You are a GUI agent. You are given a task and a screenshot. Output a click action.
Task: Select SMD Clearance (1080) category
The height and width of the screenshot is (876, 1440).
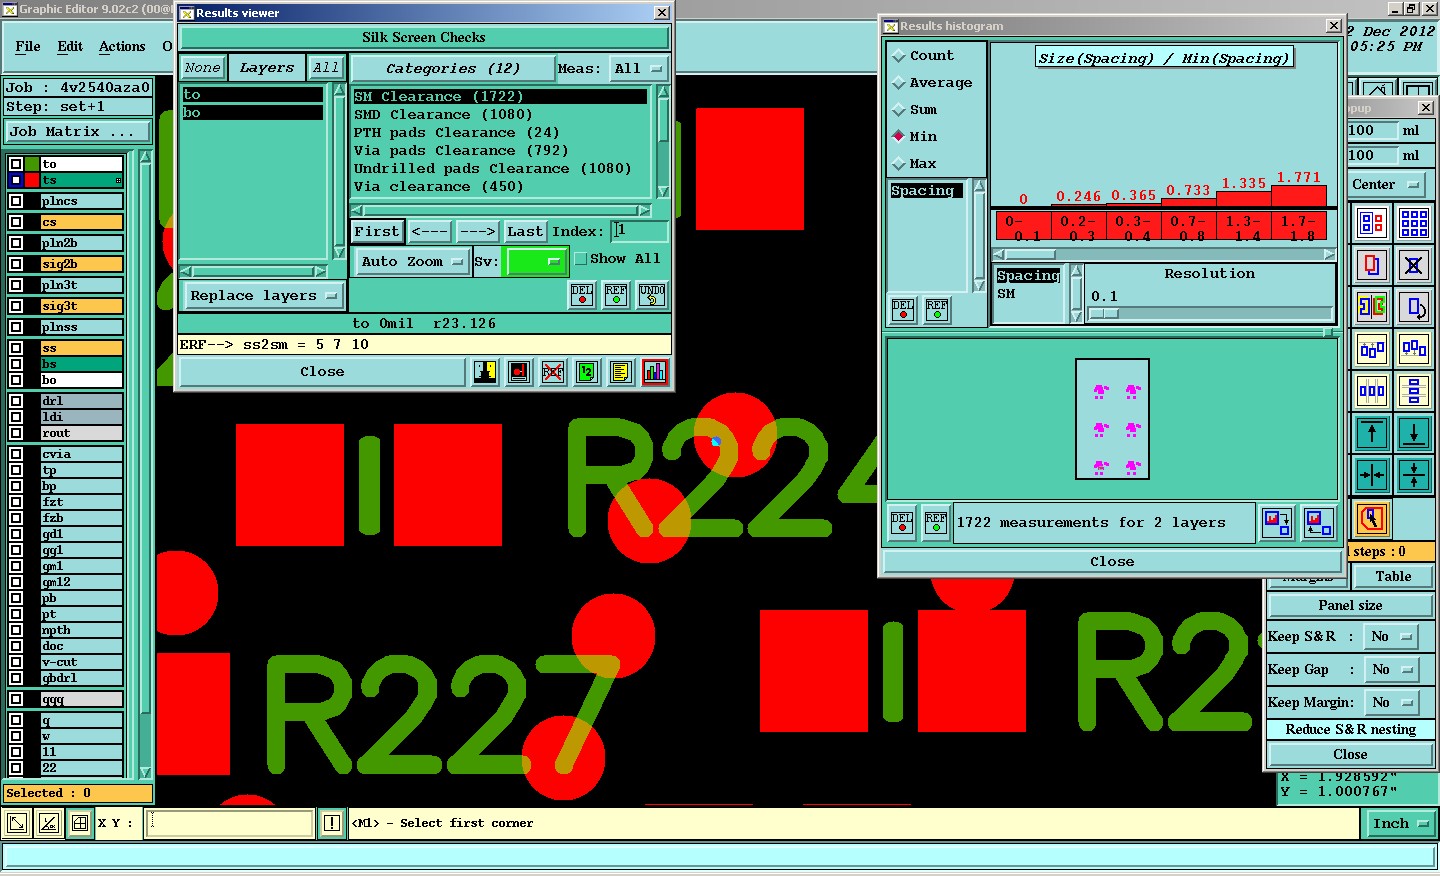[x=443, y=115]
